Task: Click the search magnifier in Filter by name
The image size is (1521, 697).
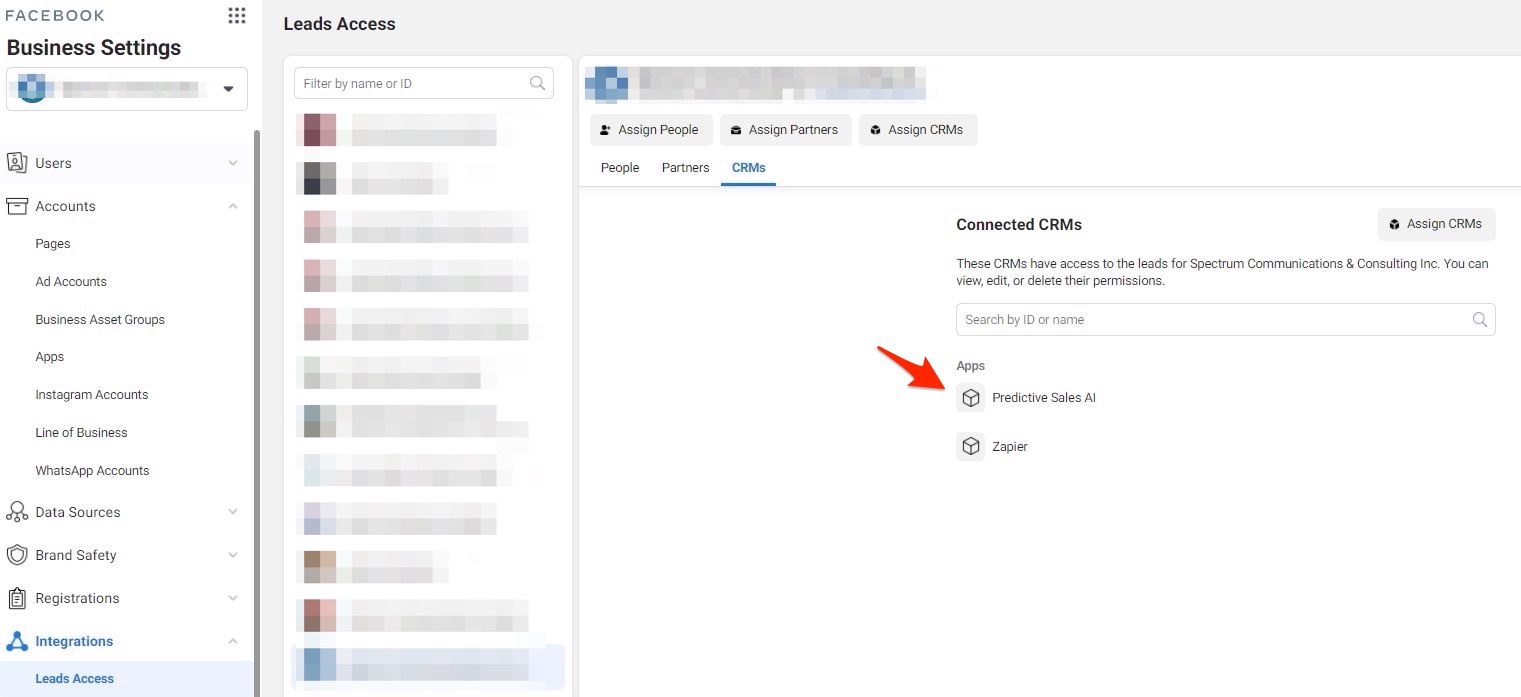Action: click(537, 84)
